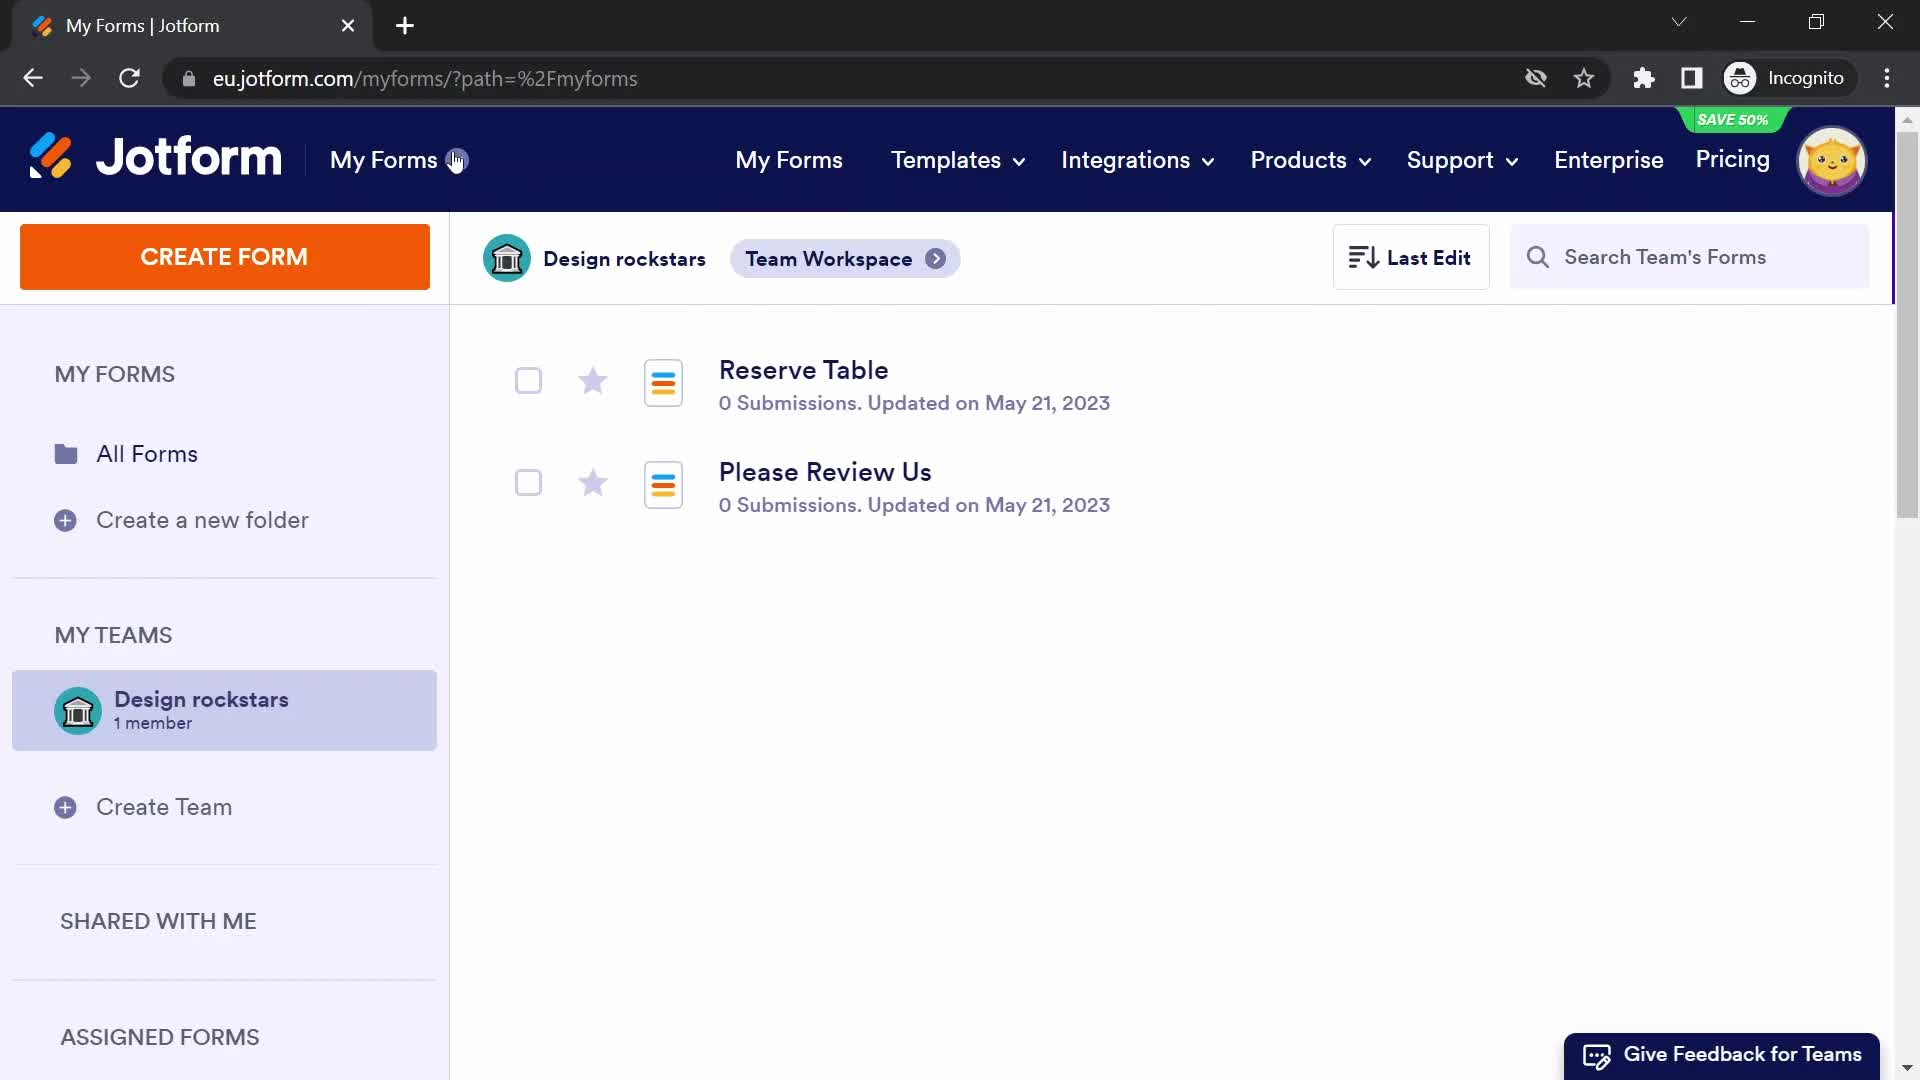Click the feedback chat icon
Viewport: 1920px width, 1080px height.
[x=1597, y=1056]
